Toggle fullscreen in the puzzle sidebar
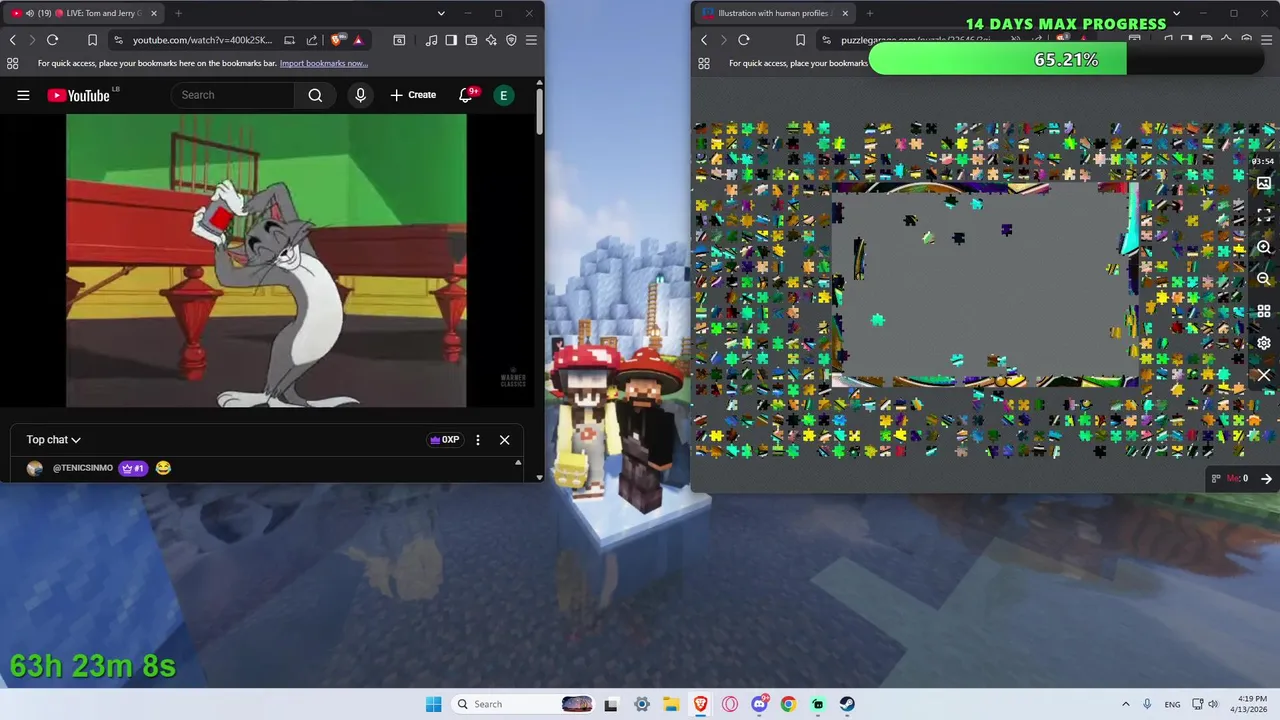This screenshot has width=1280, height=720. tap(1264, 215)
